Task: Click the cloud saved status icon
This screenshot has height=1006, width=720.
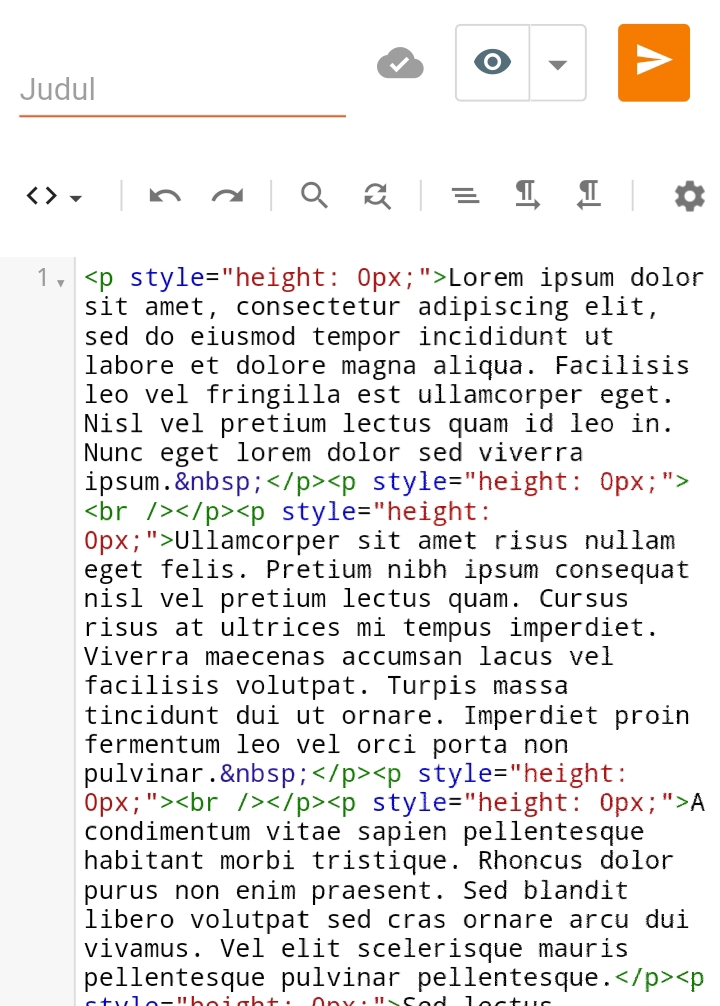Action: point(400,64)
